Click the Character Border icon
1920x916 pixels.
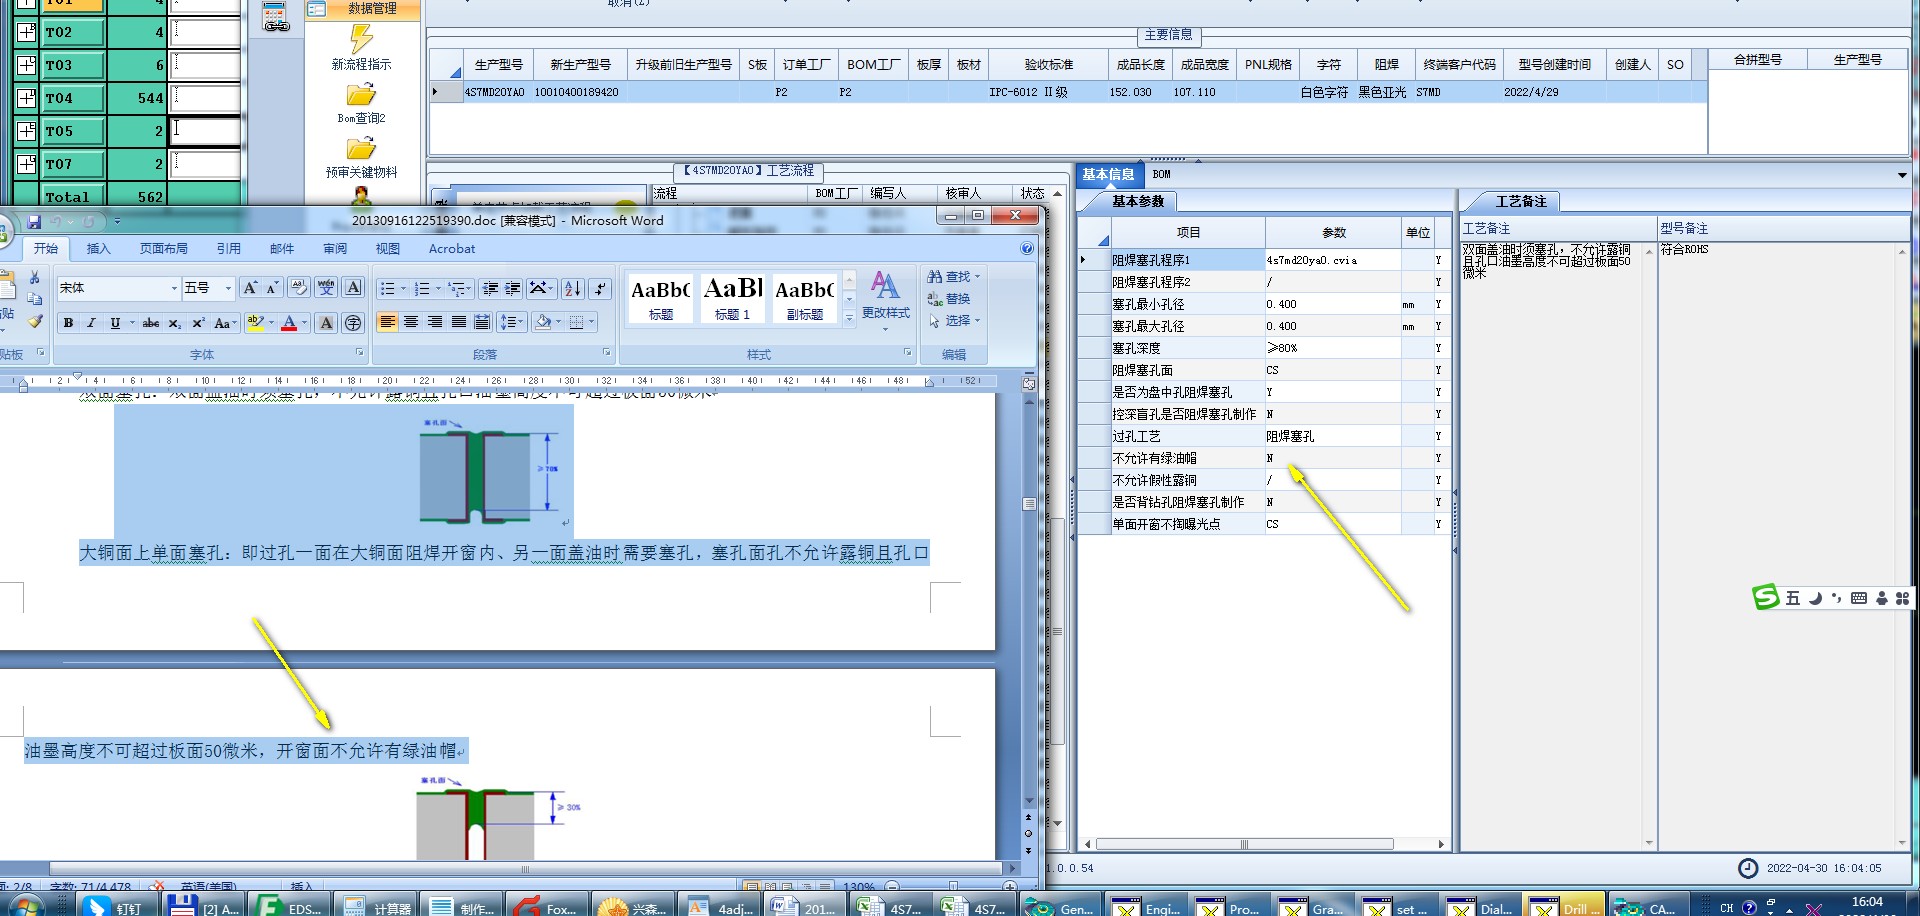coord(353,288)
